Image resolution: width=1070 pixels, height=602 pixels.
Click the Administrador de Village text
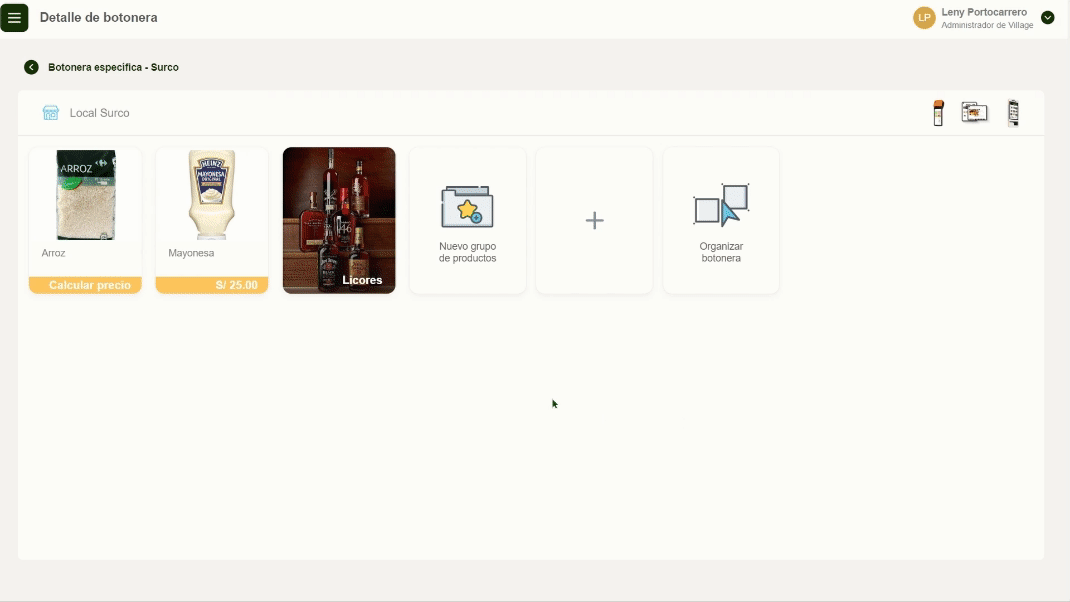(x=987, y=25)
